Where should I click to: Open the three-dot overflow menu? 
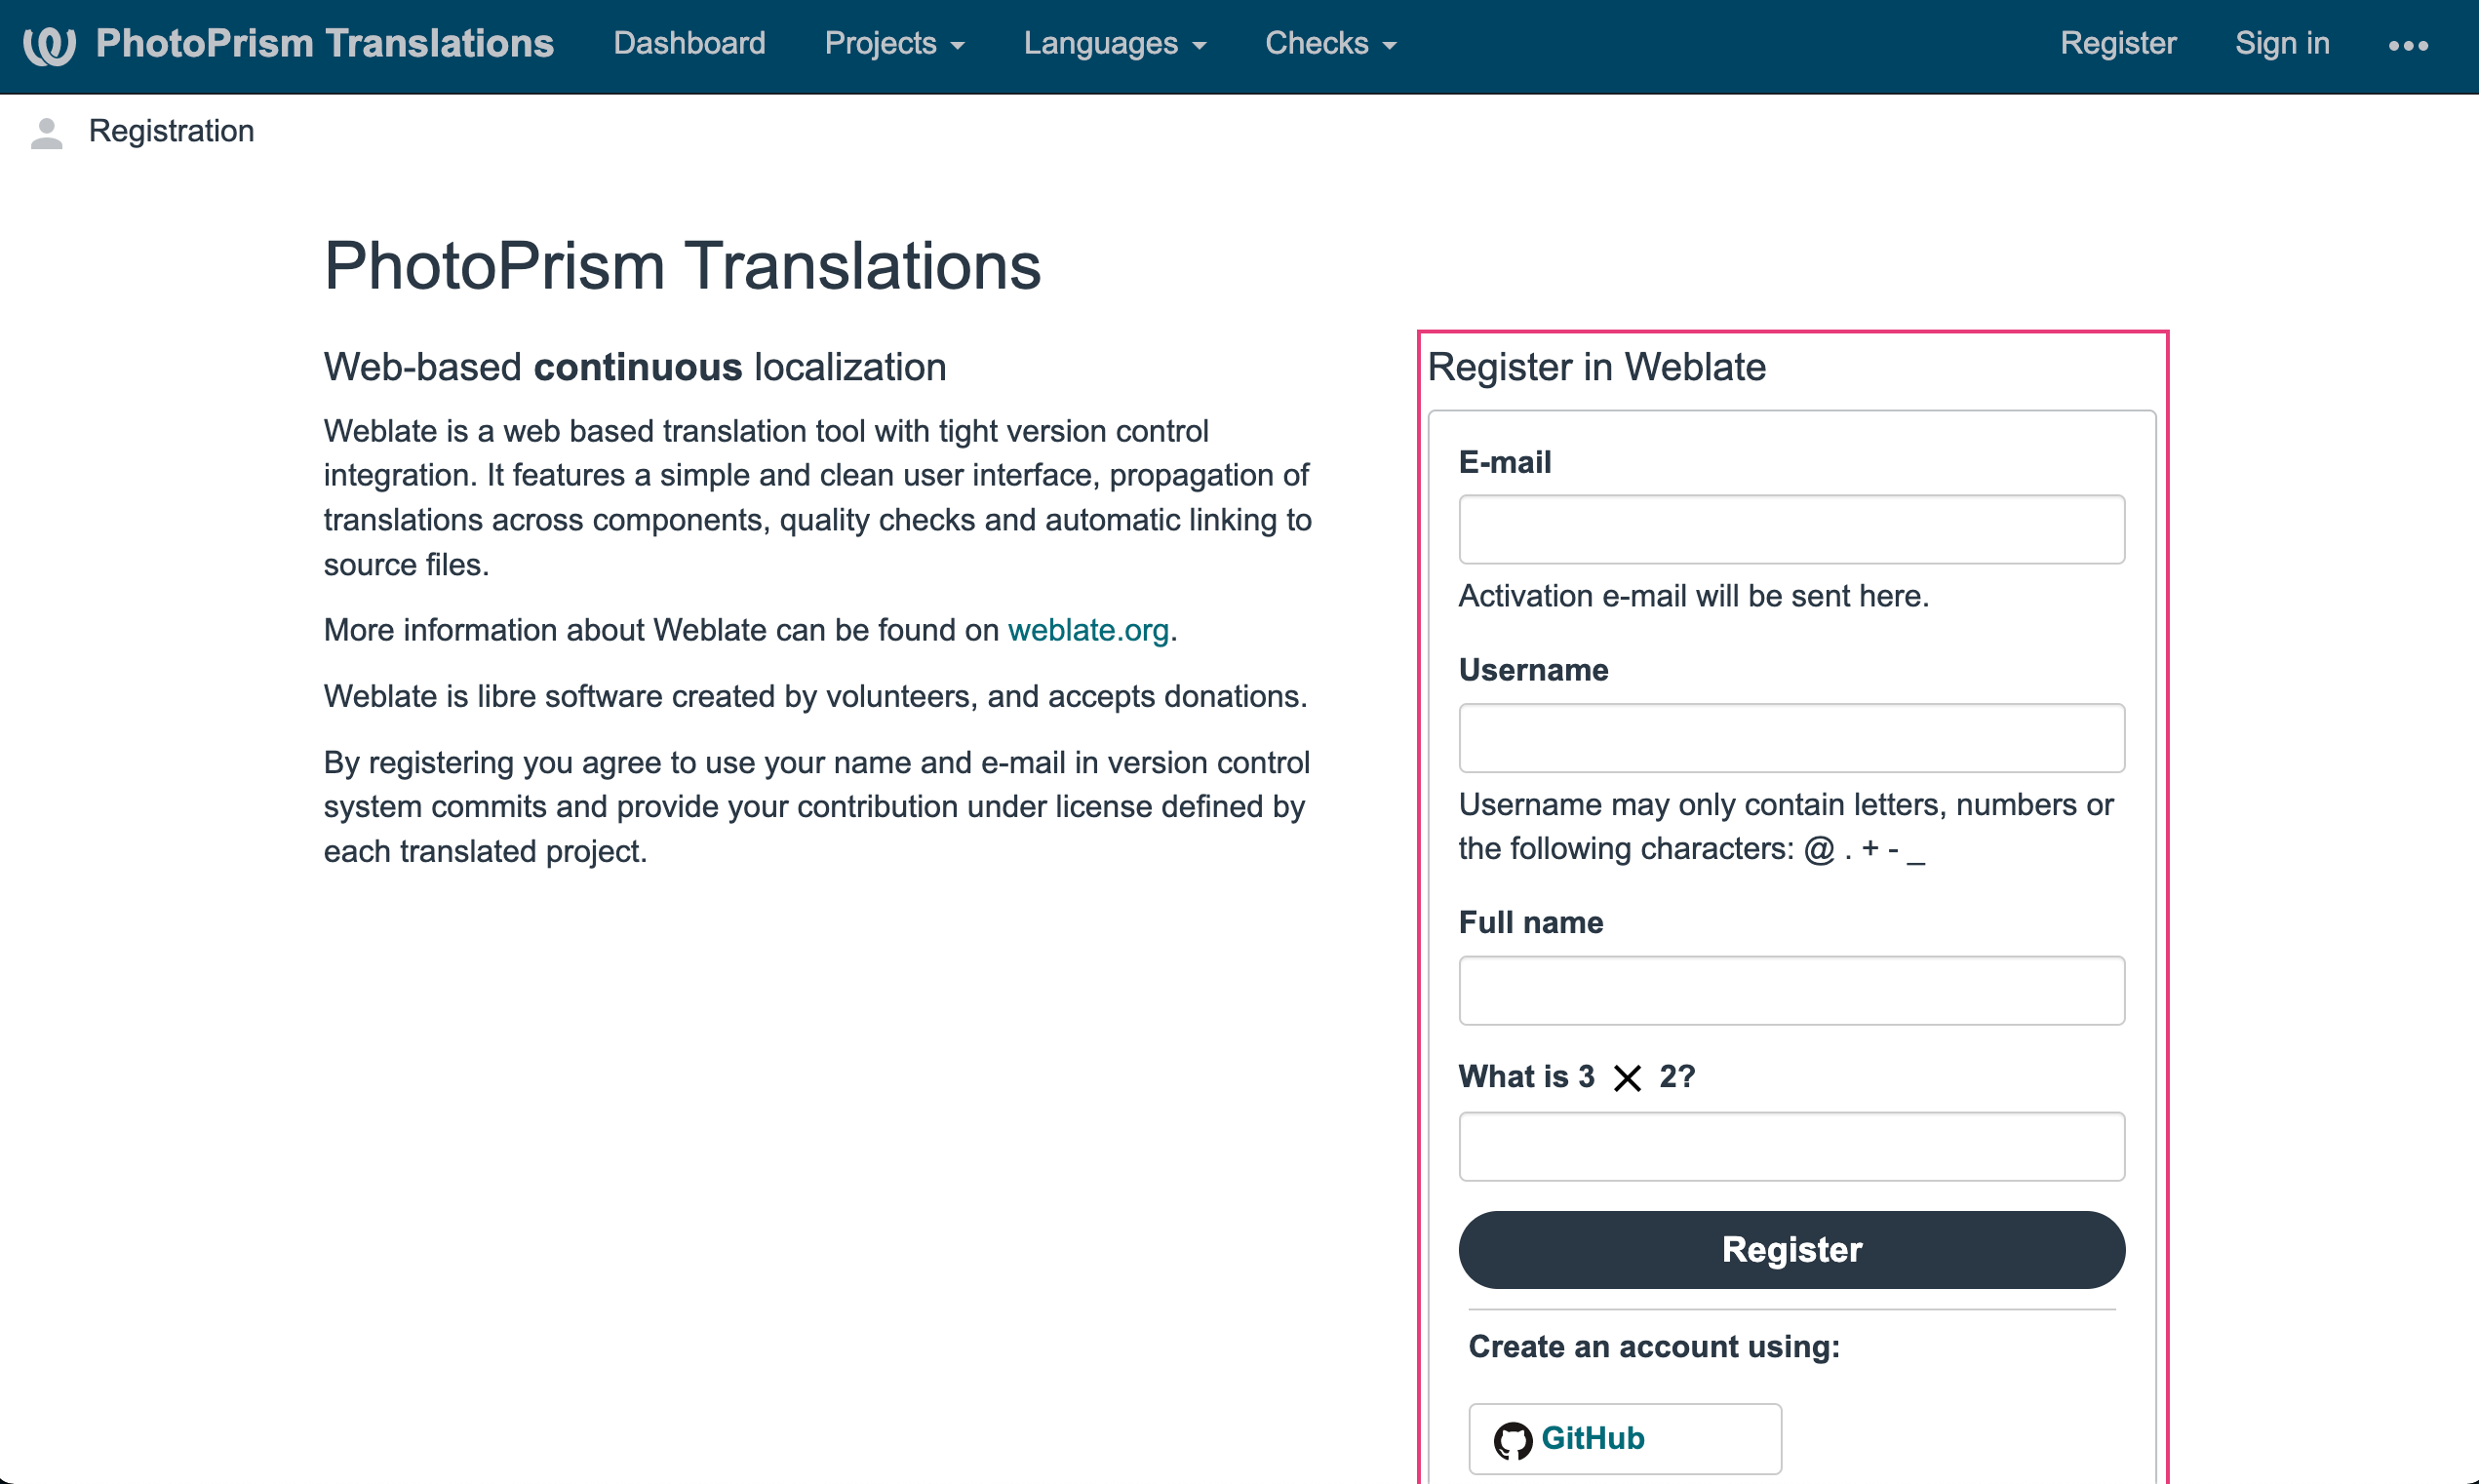[x=2407, y=45]
